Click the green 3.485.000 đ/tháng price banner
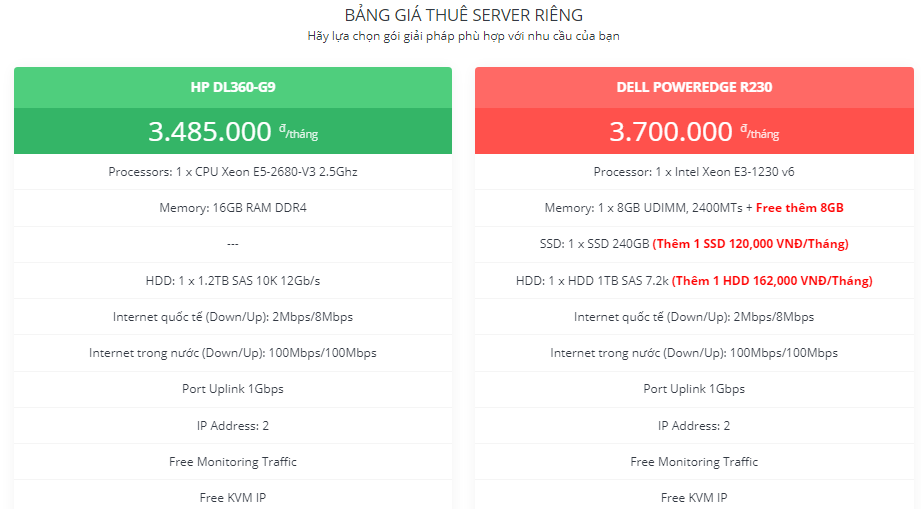Image resolution: width=921 pixels, height=509 pixels. coord(233,131)
